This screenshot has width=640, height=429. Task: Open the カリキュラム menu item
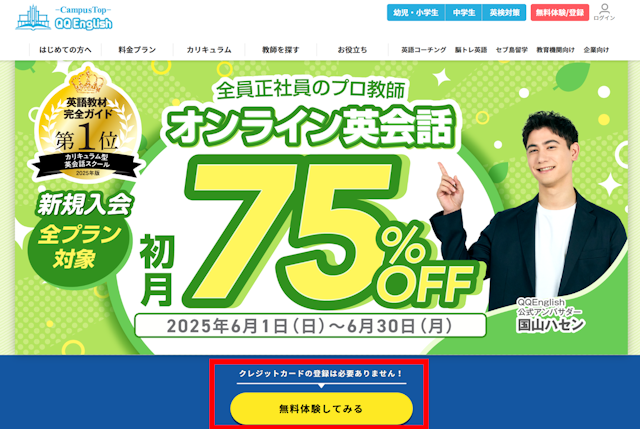pyautogui.click(x=209, y=50)
